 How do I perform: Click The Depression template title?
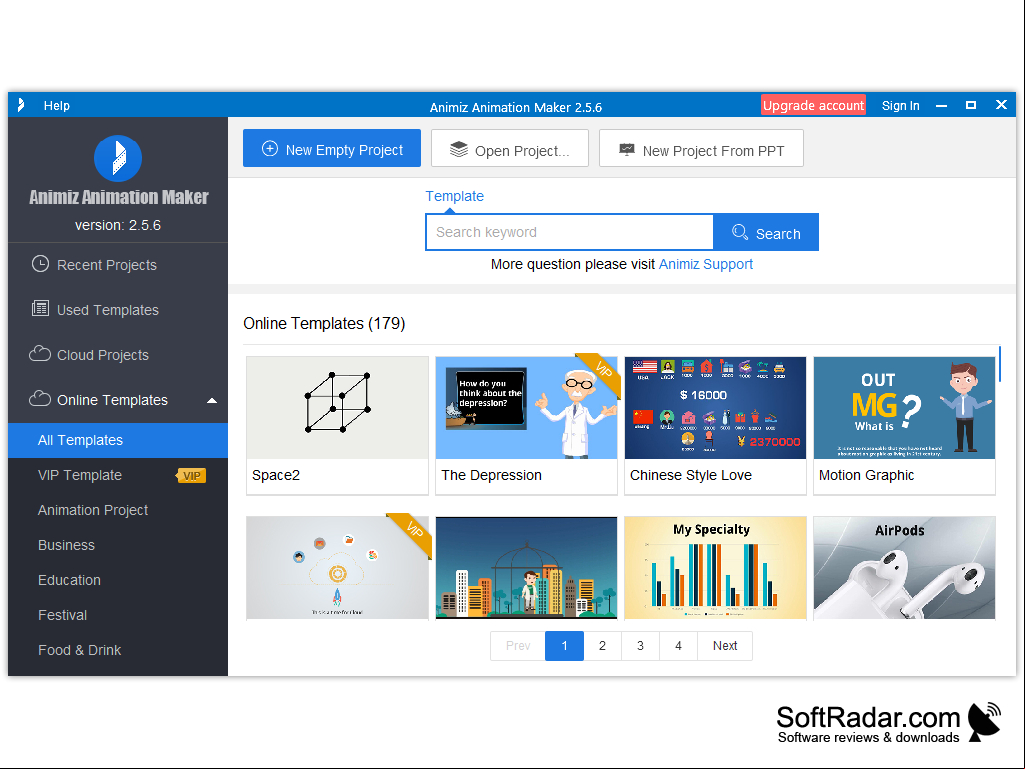point(491,475)
